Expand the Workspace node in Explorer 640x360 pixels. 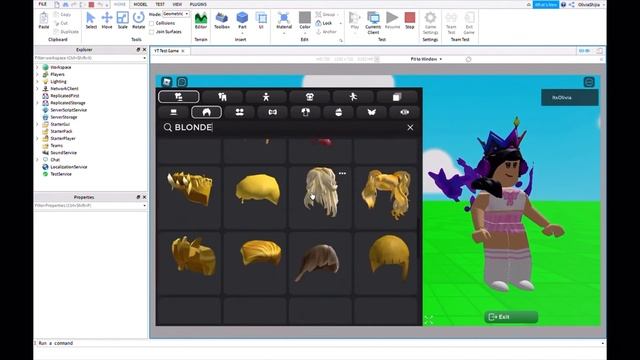[x=37, y=67]
